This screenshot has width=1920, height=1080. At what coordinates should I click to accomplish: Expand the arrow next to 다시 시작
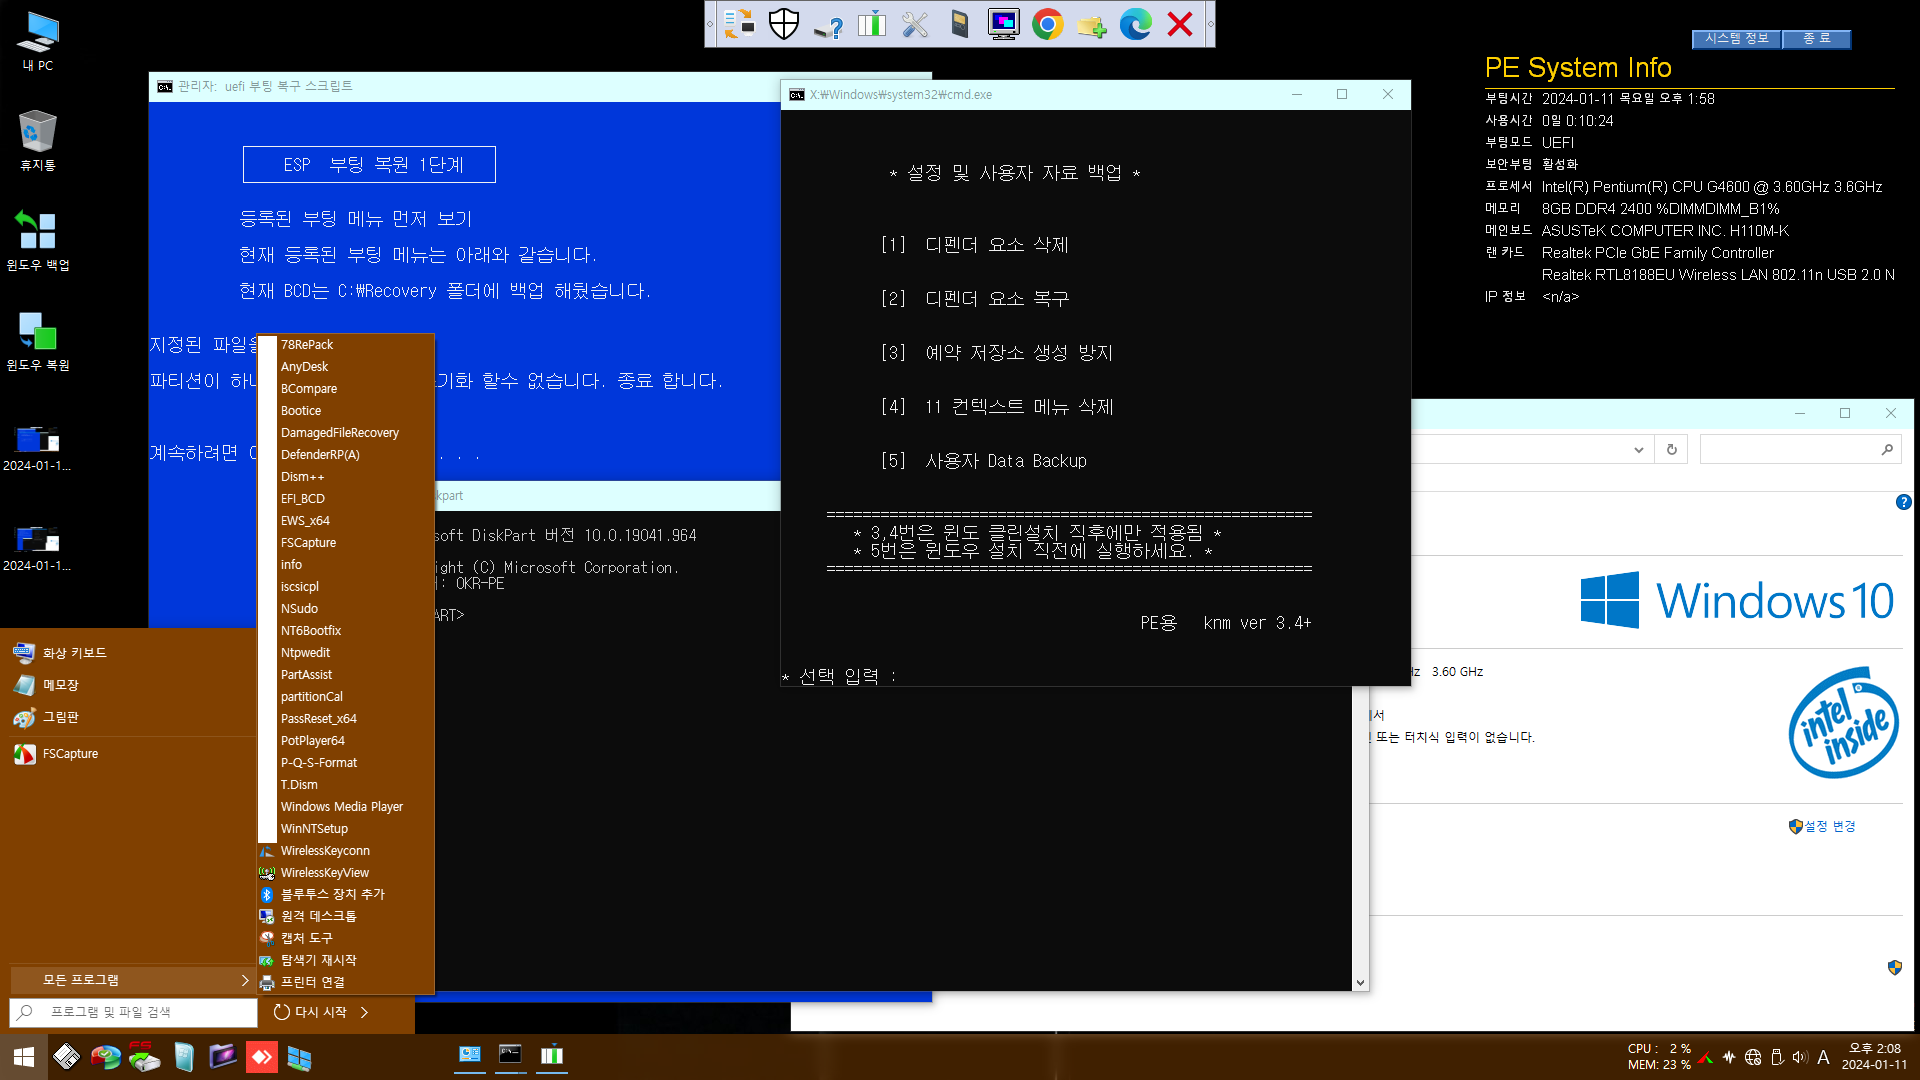365,1012
